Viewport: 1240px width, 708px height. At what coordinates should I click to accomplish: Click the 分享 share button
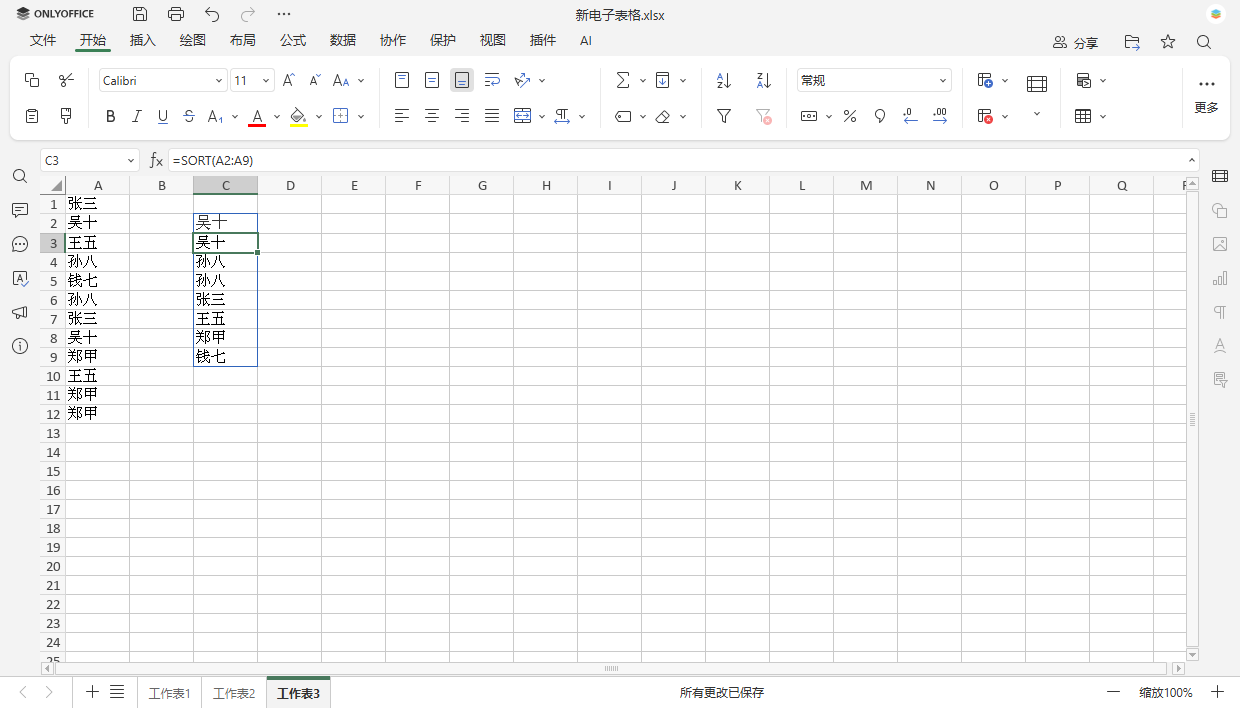tap(1075, 43)
